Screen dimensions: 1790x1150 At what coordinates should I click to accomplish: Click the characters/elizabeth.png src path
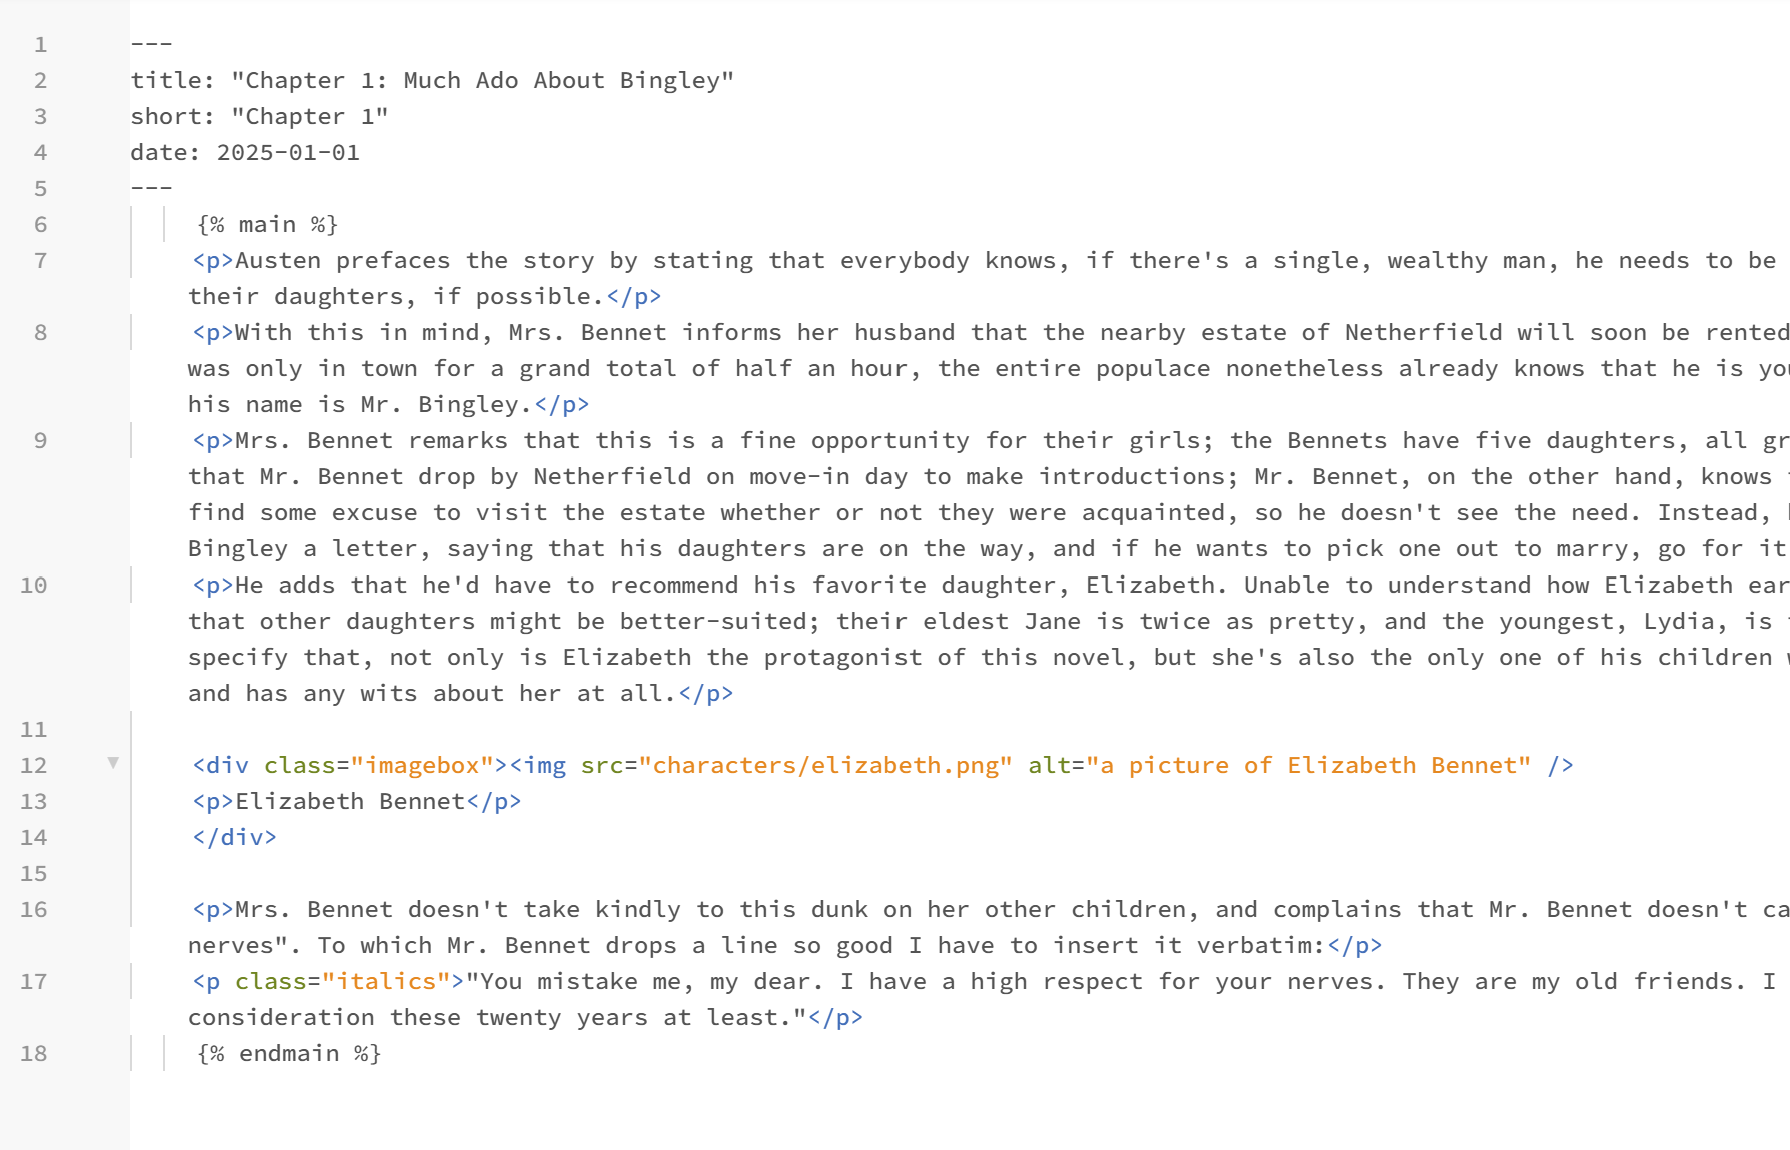click(825, 766)
